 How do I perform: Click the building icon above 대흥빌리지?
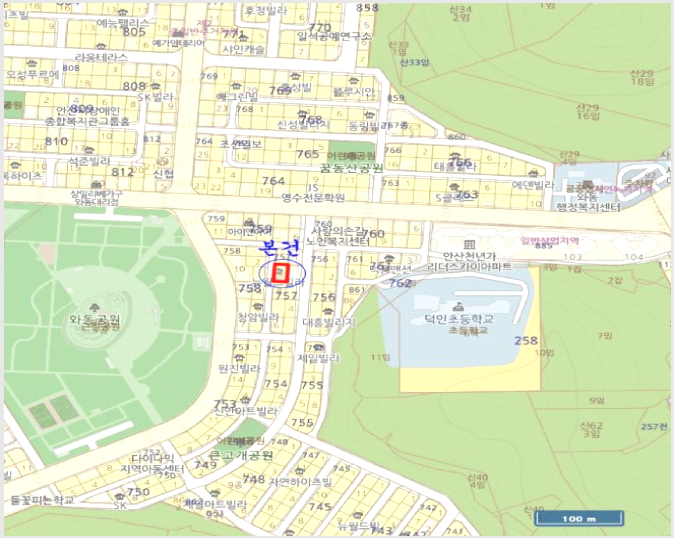coord(328,311)
